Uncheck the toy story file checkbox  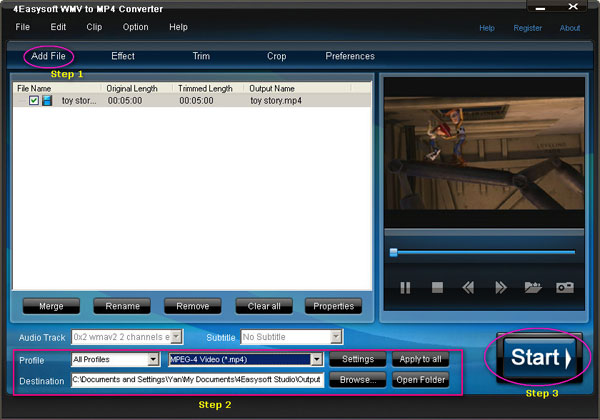pyautogui.click(x=34, y=101)
